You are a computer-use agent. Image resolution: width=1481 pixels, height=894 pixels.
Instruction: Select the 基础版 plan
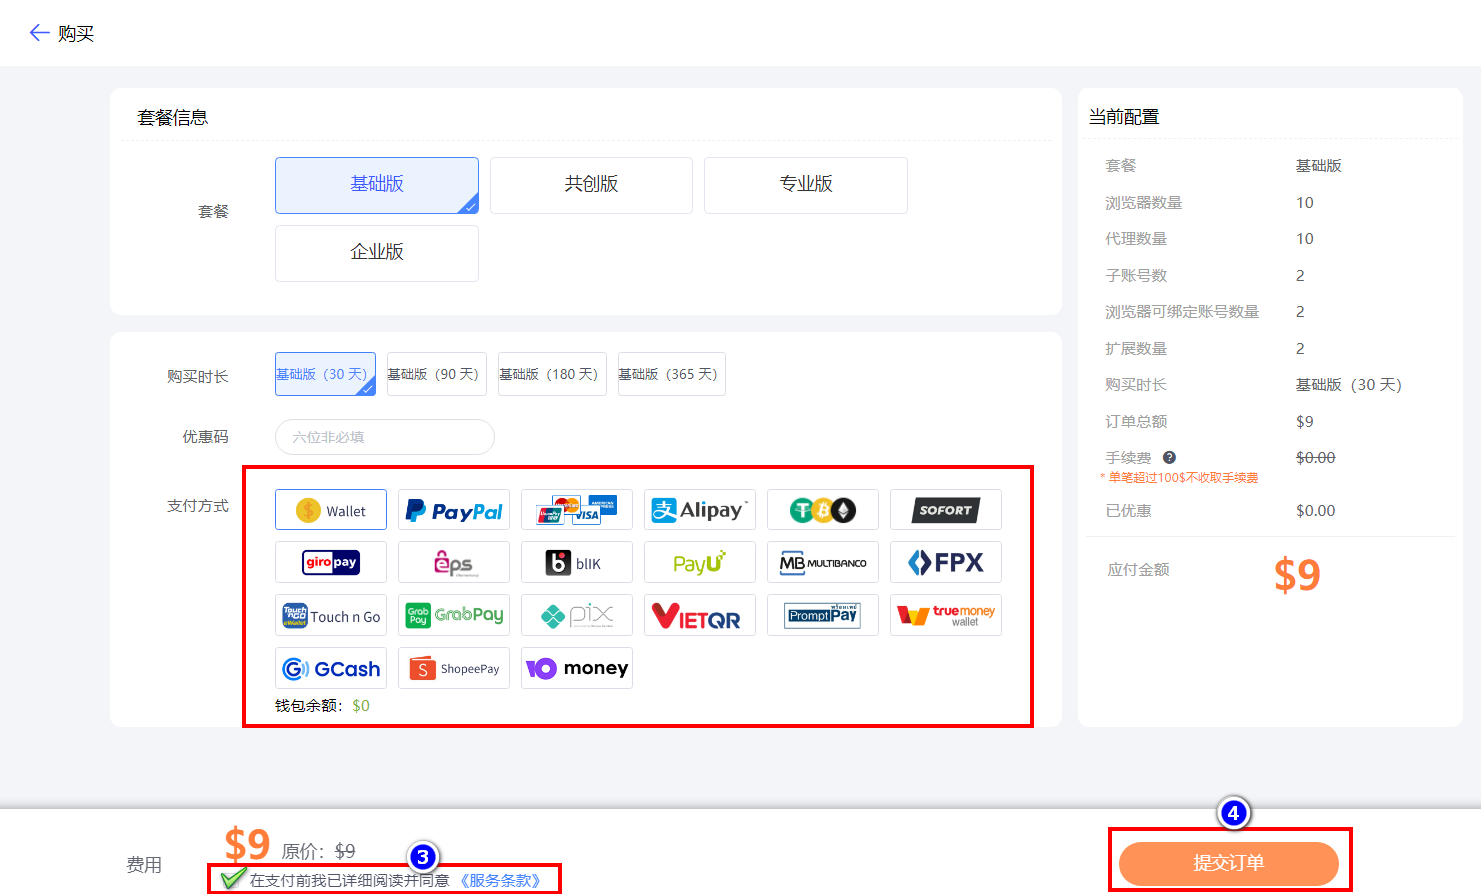pos(377,185)
